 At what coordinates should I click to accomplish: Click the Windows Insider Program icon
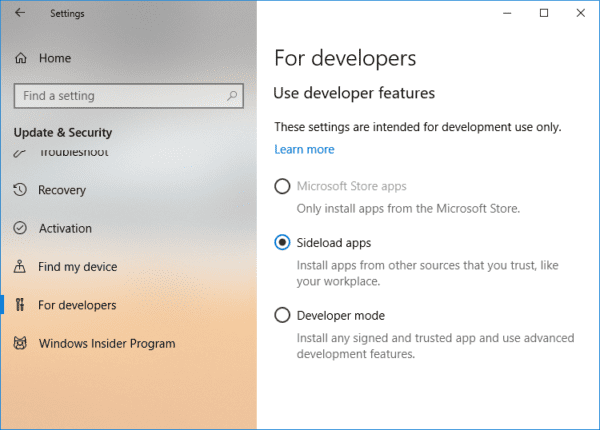[21, 344]
